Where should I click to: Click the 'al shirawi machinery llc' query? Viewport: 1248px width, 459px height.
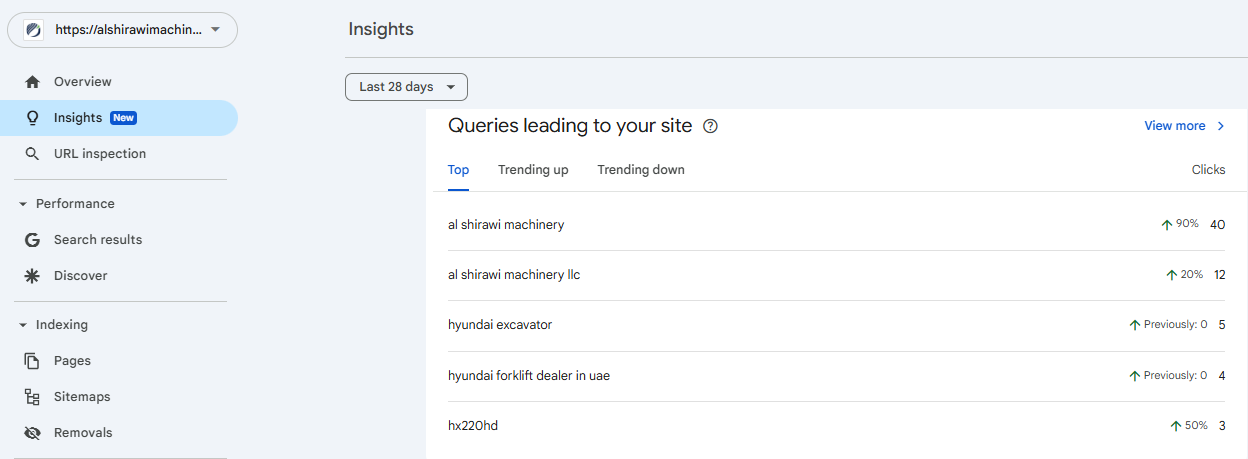[x=514, y=275]
